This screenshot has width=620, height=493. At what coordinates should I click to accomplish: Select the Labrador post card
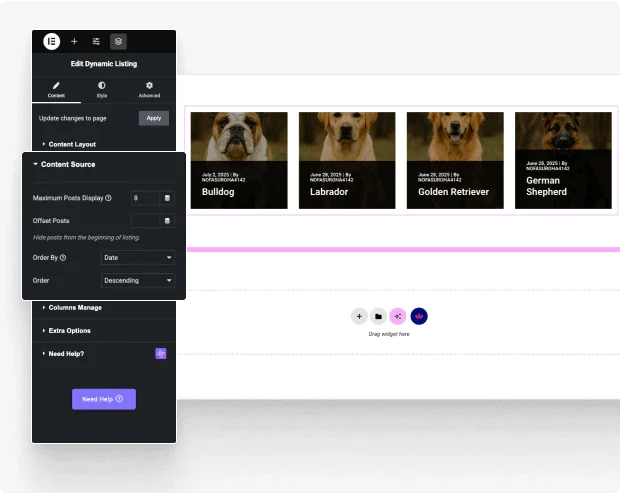(x=347, y=161)
